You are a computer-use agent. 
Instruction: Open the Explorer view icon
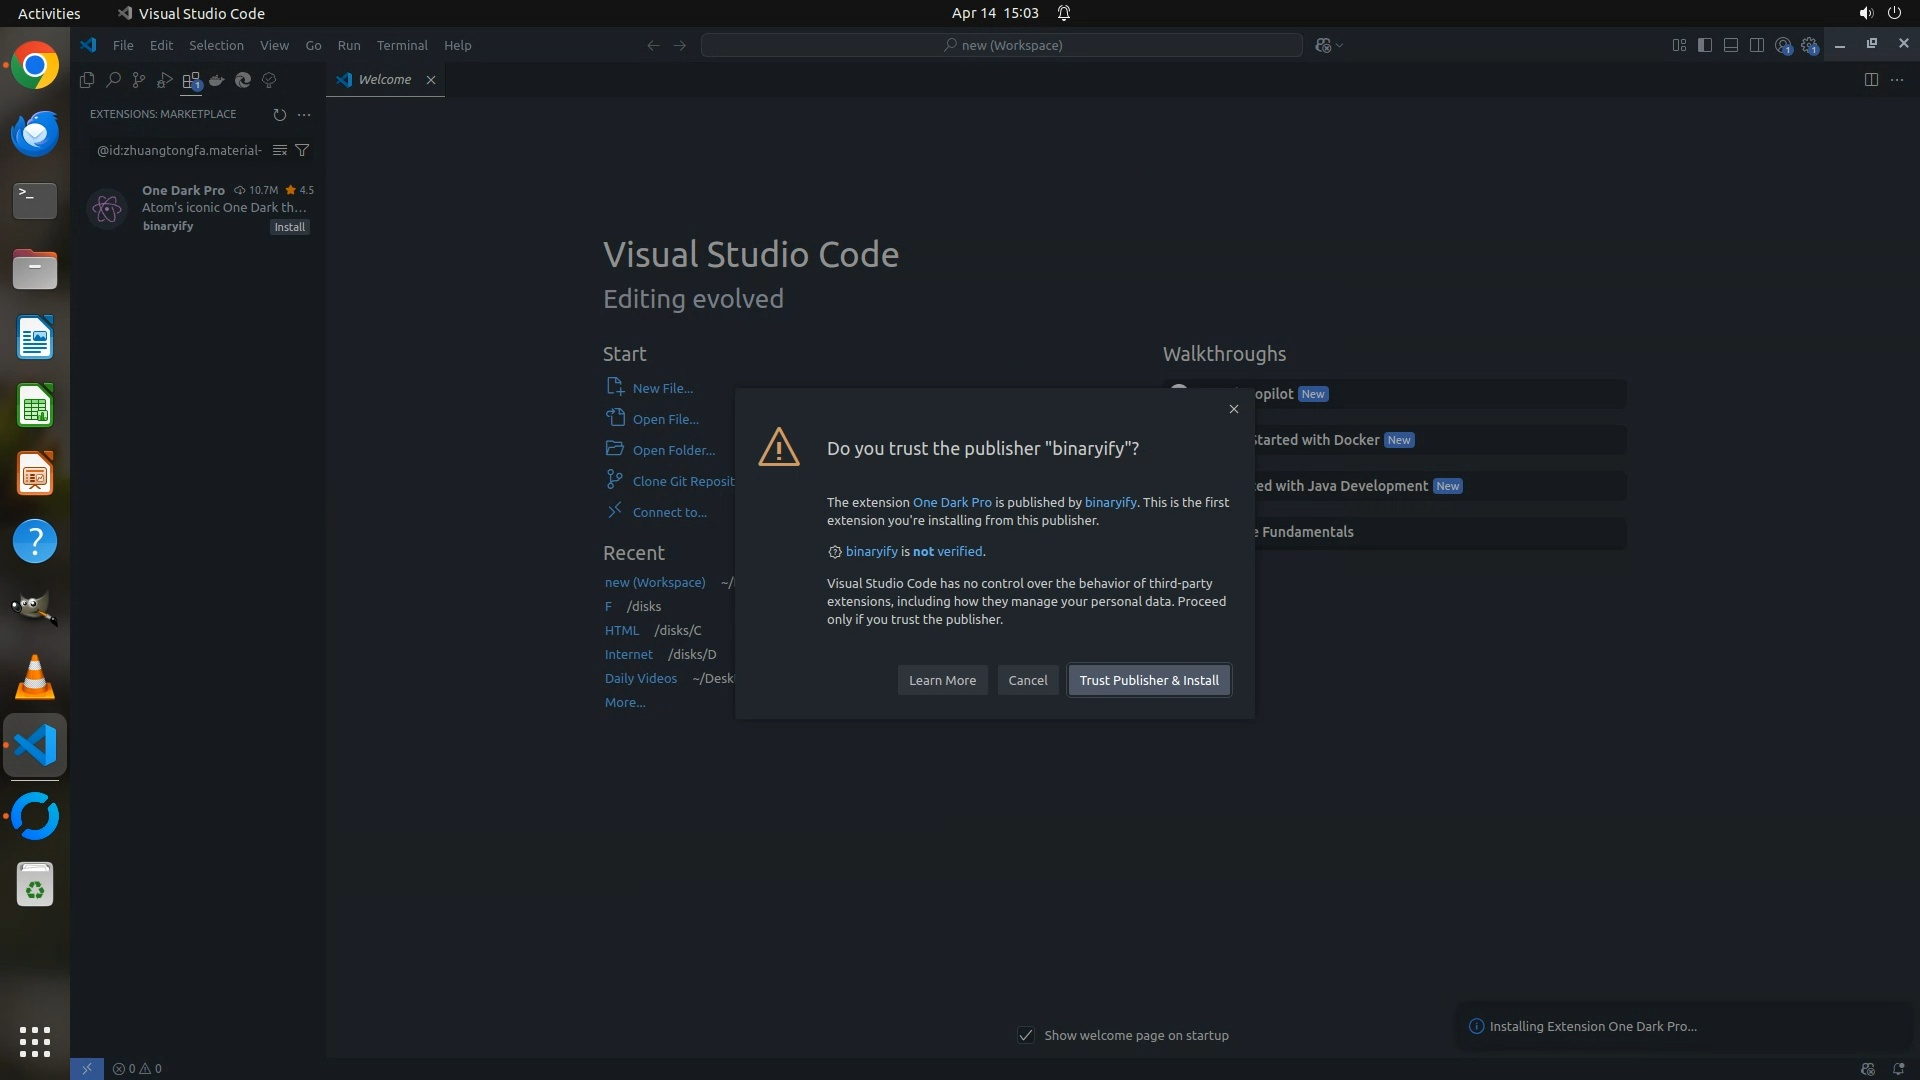87,80
